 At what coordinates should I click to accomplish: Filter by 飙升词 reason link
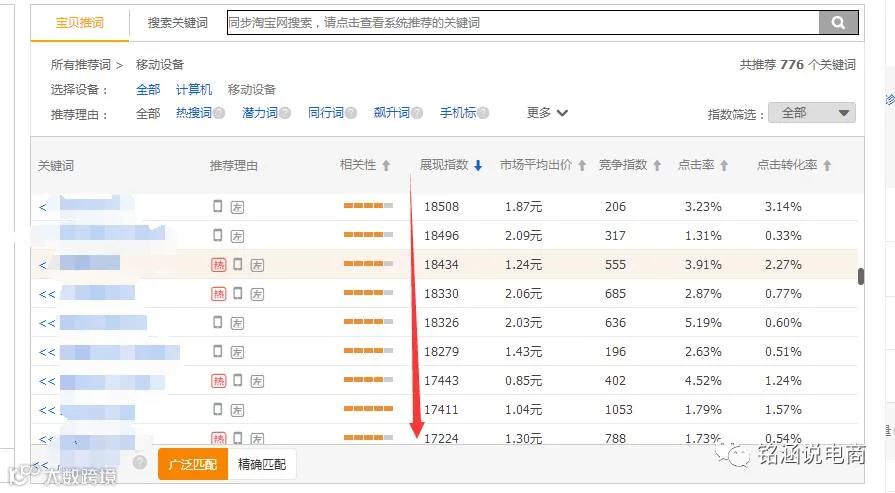tap(392, 113)
